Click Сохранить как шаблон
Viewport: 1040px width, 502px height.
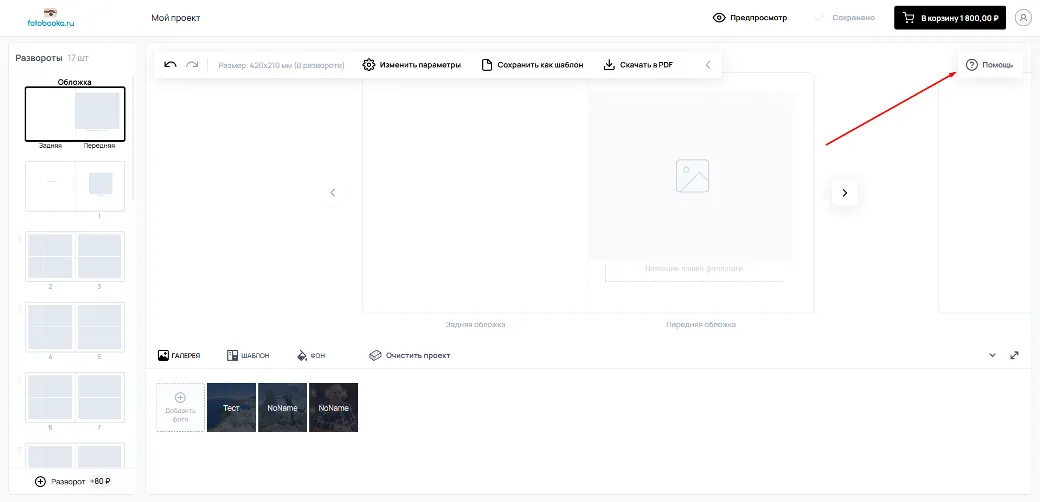pyautogui.click(x=533, y=65)
